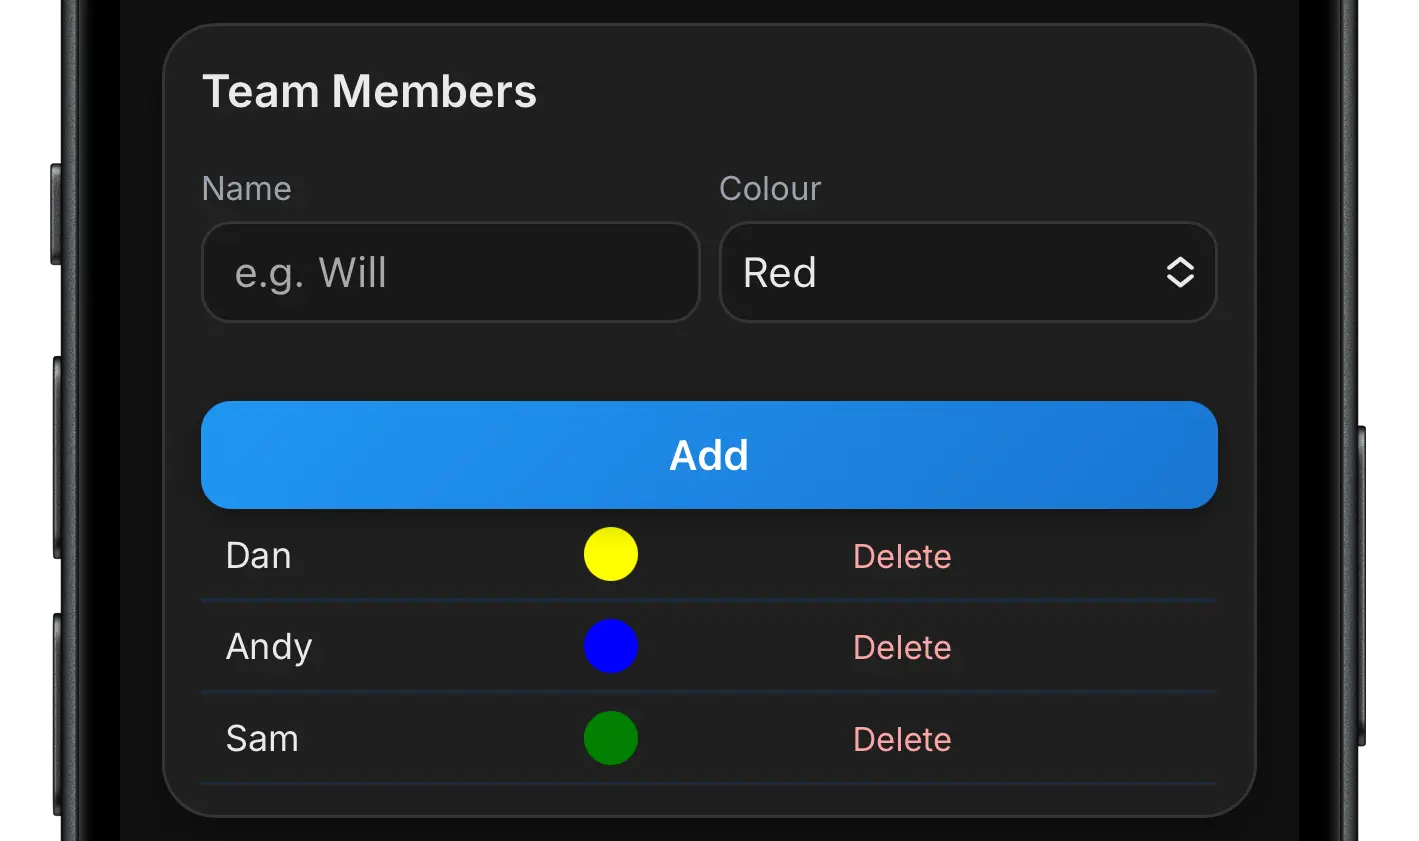Click the Team Members heading
This screenshot has height=841, width=1419.
[369, 92]
